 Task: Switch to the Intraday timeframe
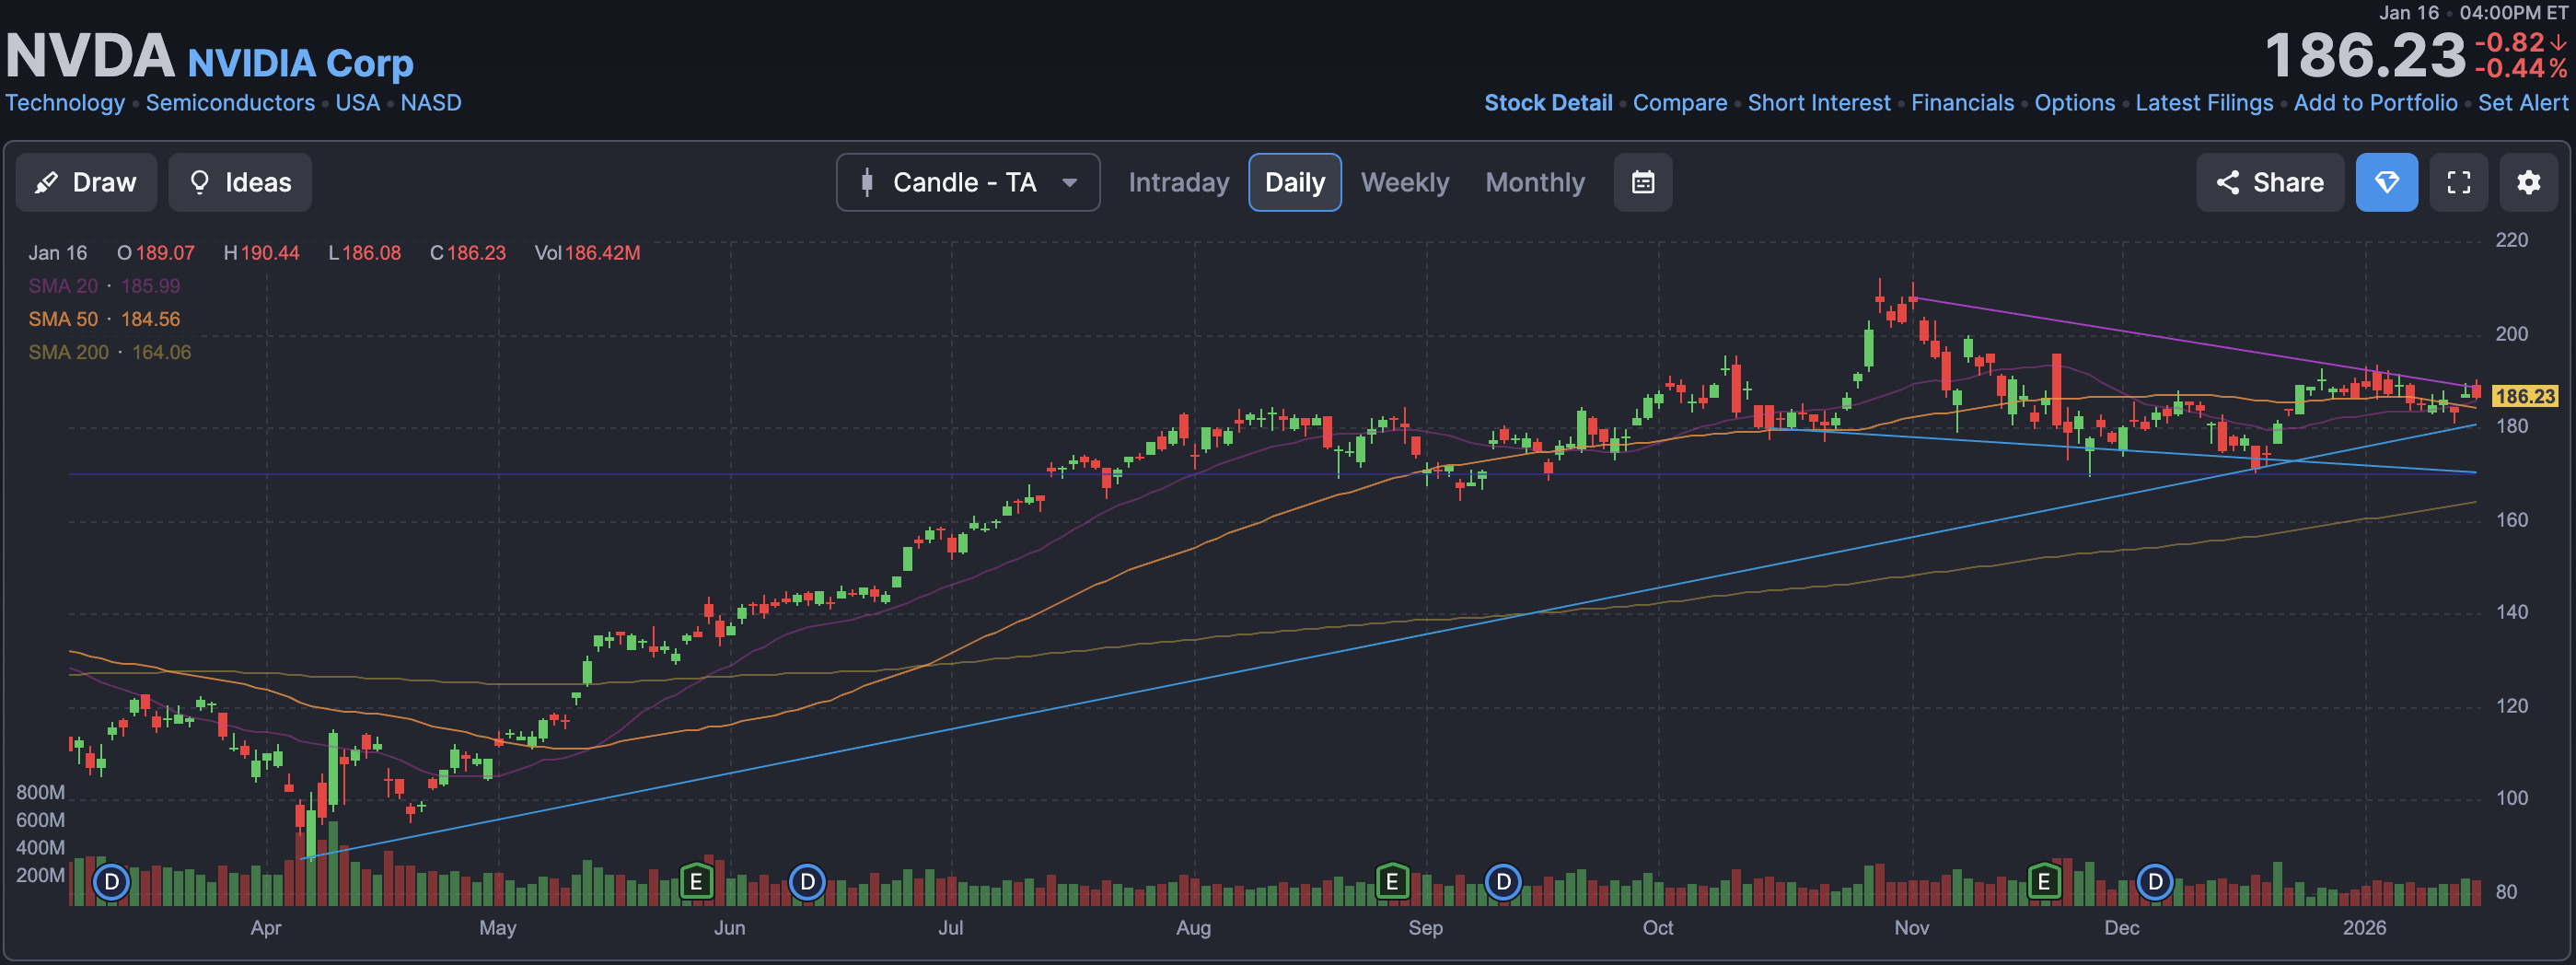1178,182
